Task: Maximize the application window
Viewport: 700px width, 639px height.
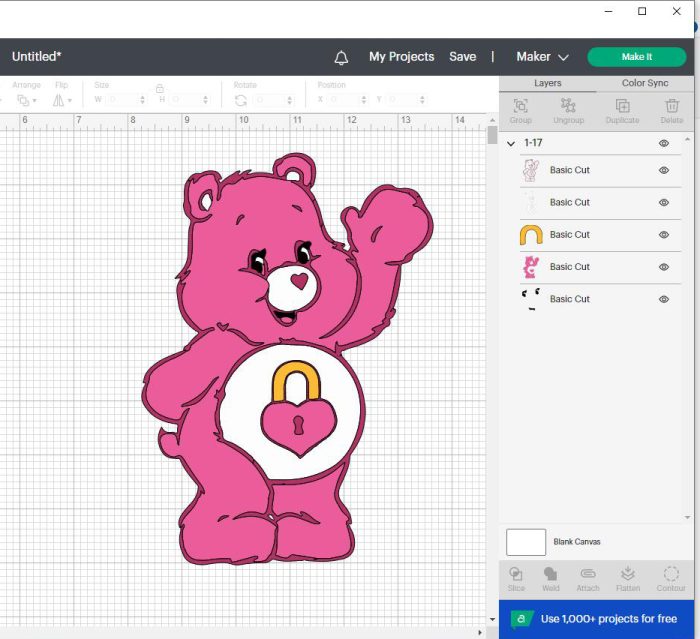Action: pos(642,11)
